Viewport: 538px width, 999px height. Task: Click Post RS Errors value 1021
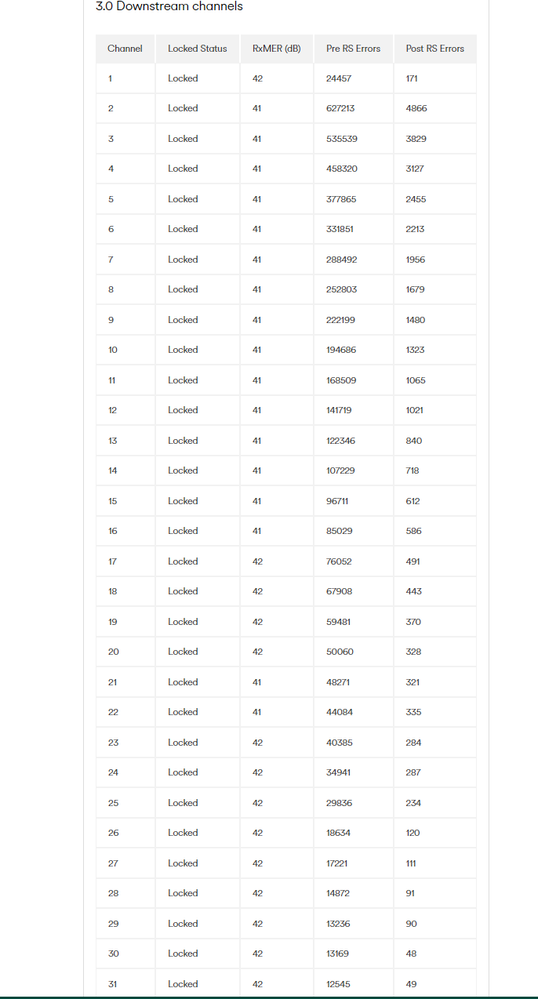point(414,410)
